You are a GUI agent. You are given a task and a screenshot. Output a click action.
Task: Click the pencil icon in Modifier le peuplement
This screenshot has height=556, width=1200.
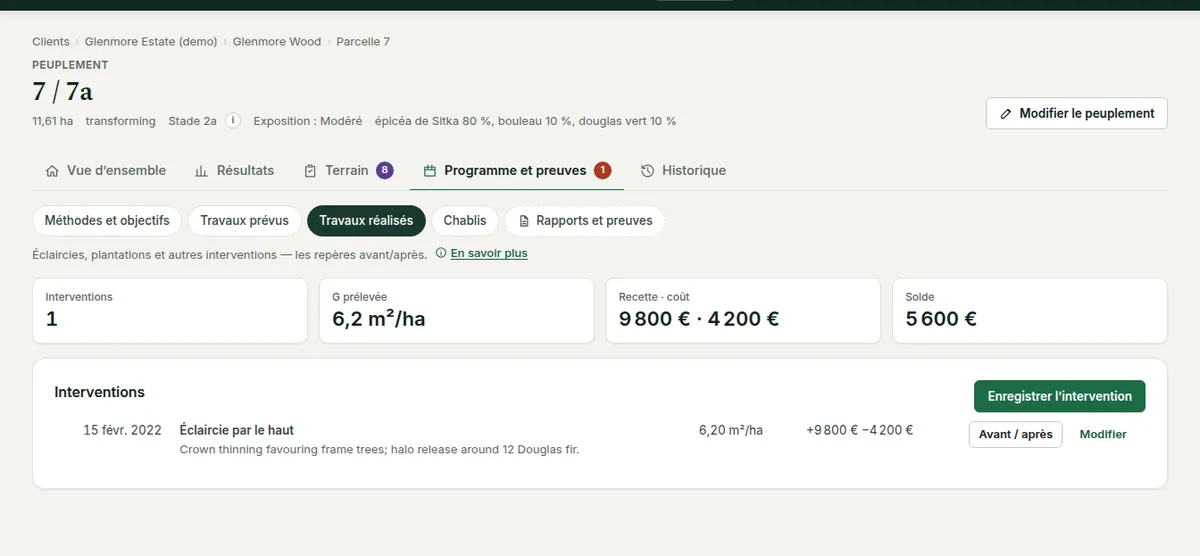[x=1006, y=114]
